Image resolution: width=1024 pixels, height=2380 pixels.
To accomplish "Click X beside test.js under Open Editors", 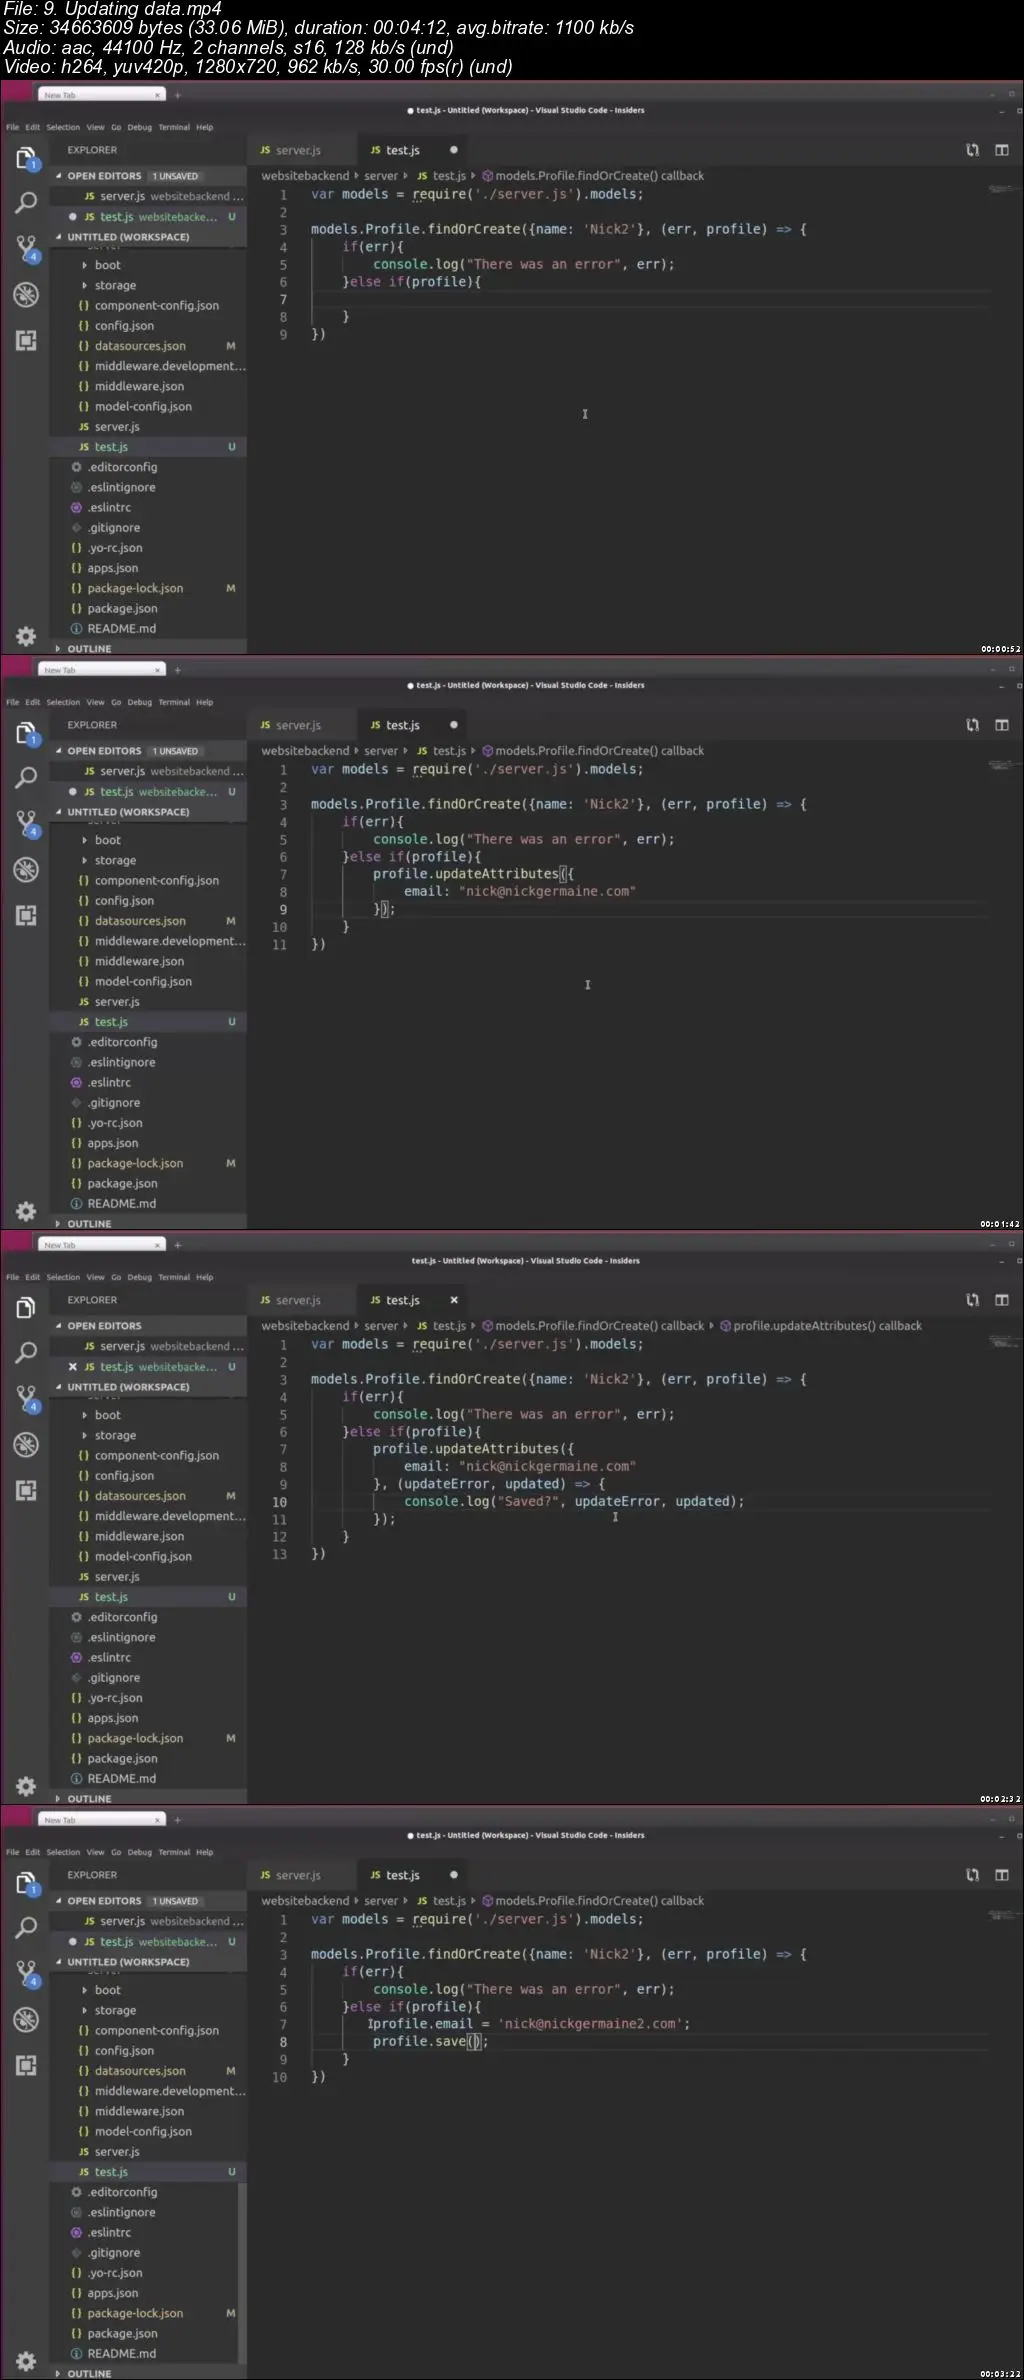I will pos(72,1366).
